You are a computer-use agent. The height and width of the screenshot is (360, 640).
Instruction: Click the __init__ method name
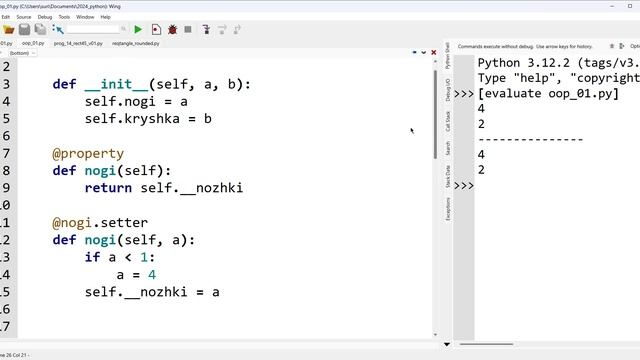(x=116, y=84)
